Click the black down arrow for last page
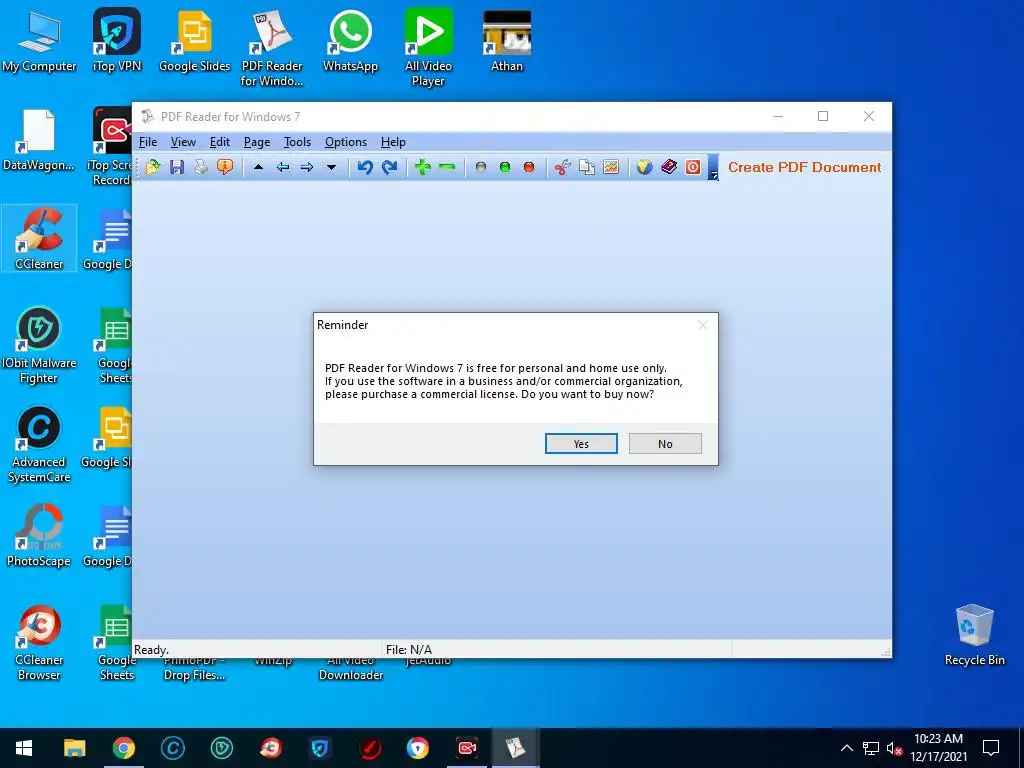The image size is (1024, 768). (331, 167)
